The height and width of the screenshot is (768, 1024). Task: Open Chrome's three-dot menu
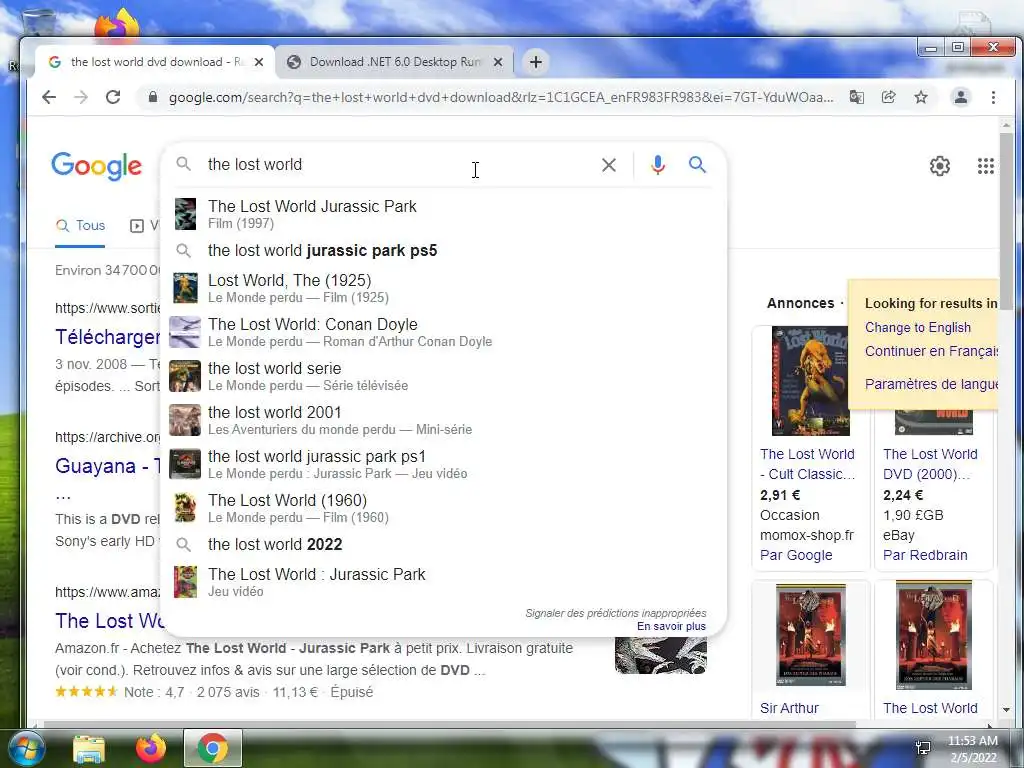[x=993, y=97]
